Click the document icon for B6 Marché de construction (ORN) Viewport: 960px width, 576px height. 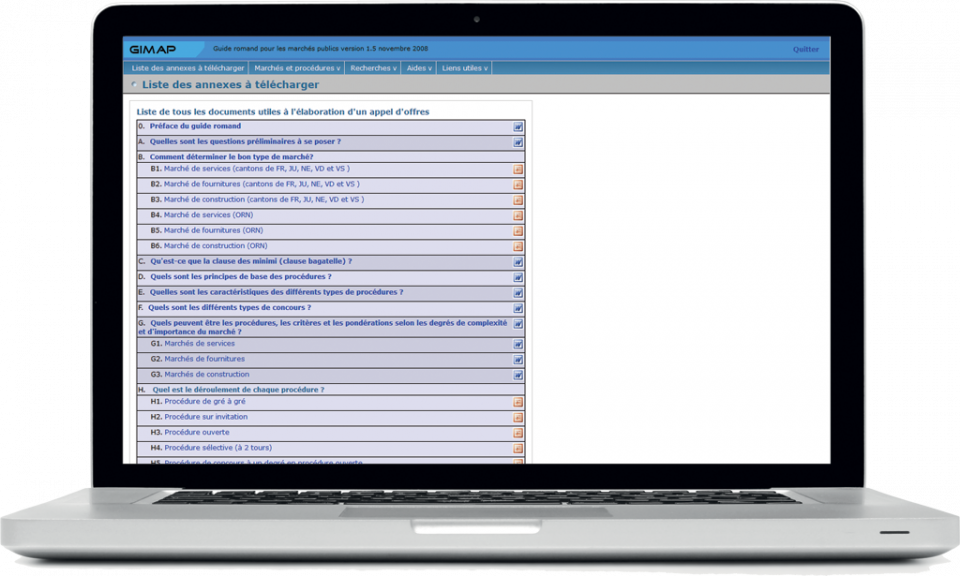pos(518,247)
